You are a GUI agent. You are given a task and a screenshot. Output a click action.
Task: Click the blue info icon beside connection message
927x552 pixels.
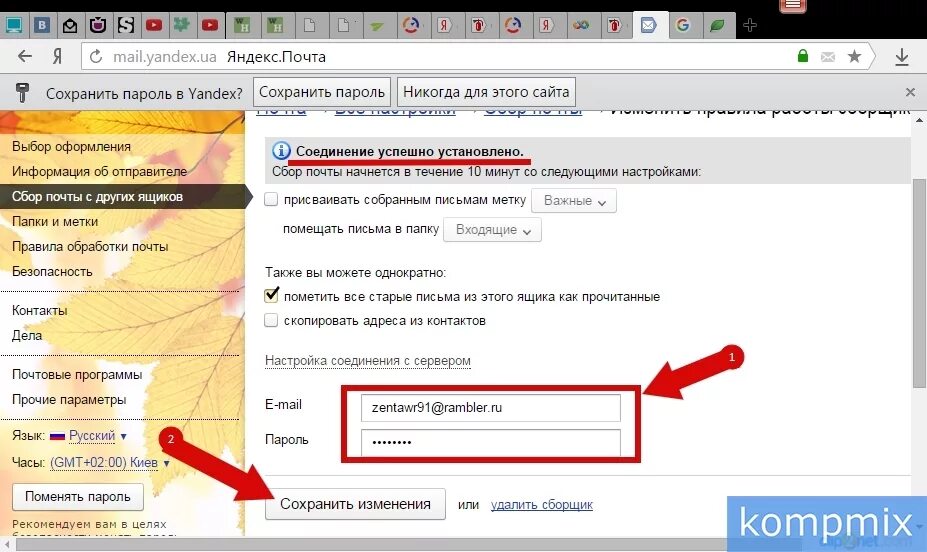(x=281, y=151)
